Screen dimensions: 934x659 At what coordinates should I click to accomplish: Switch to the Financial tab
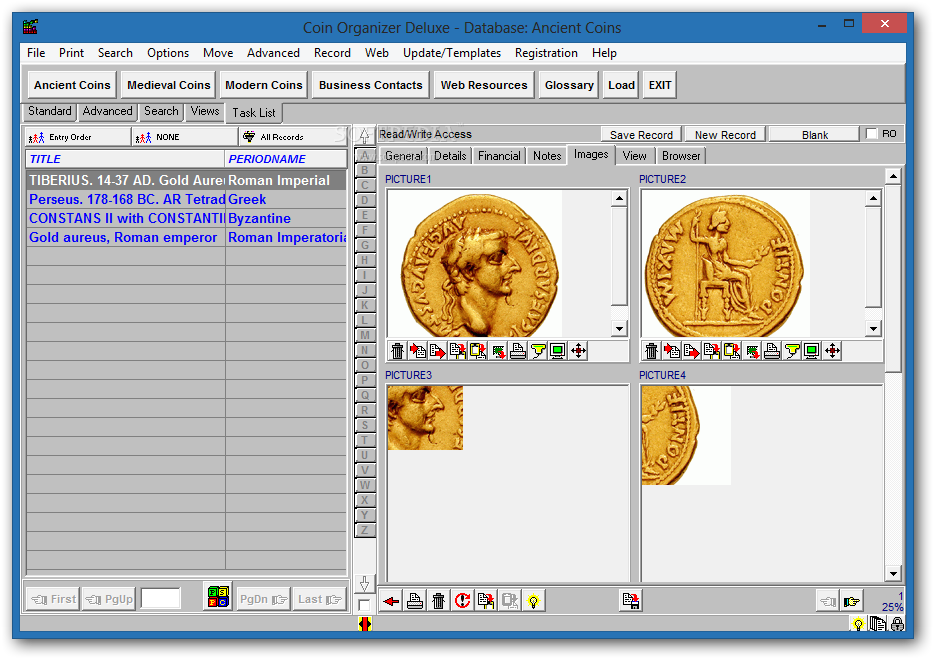[x=499, y=156]
